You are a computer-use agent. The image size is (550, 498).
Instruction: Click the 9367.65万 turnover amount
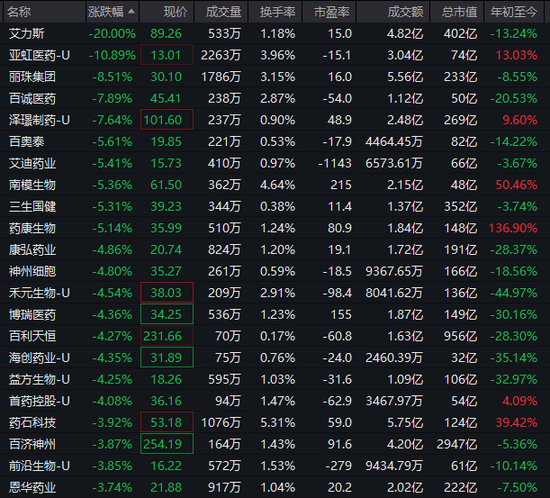[x=394, y=271]
